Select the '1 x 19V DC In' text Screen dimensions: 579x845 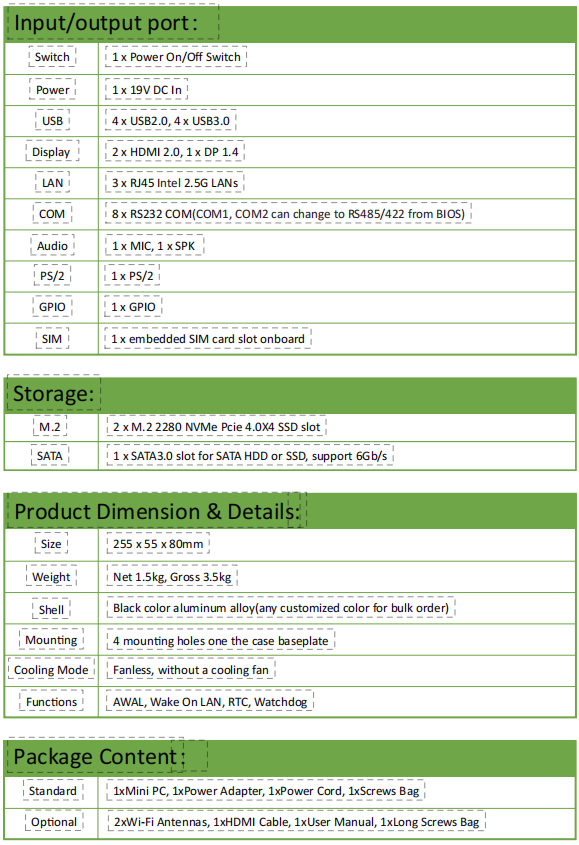(147, 90)
